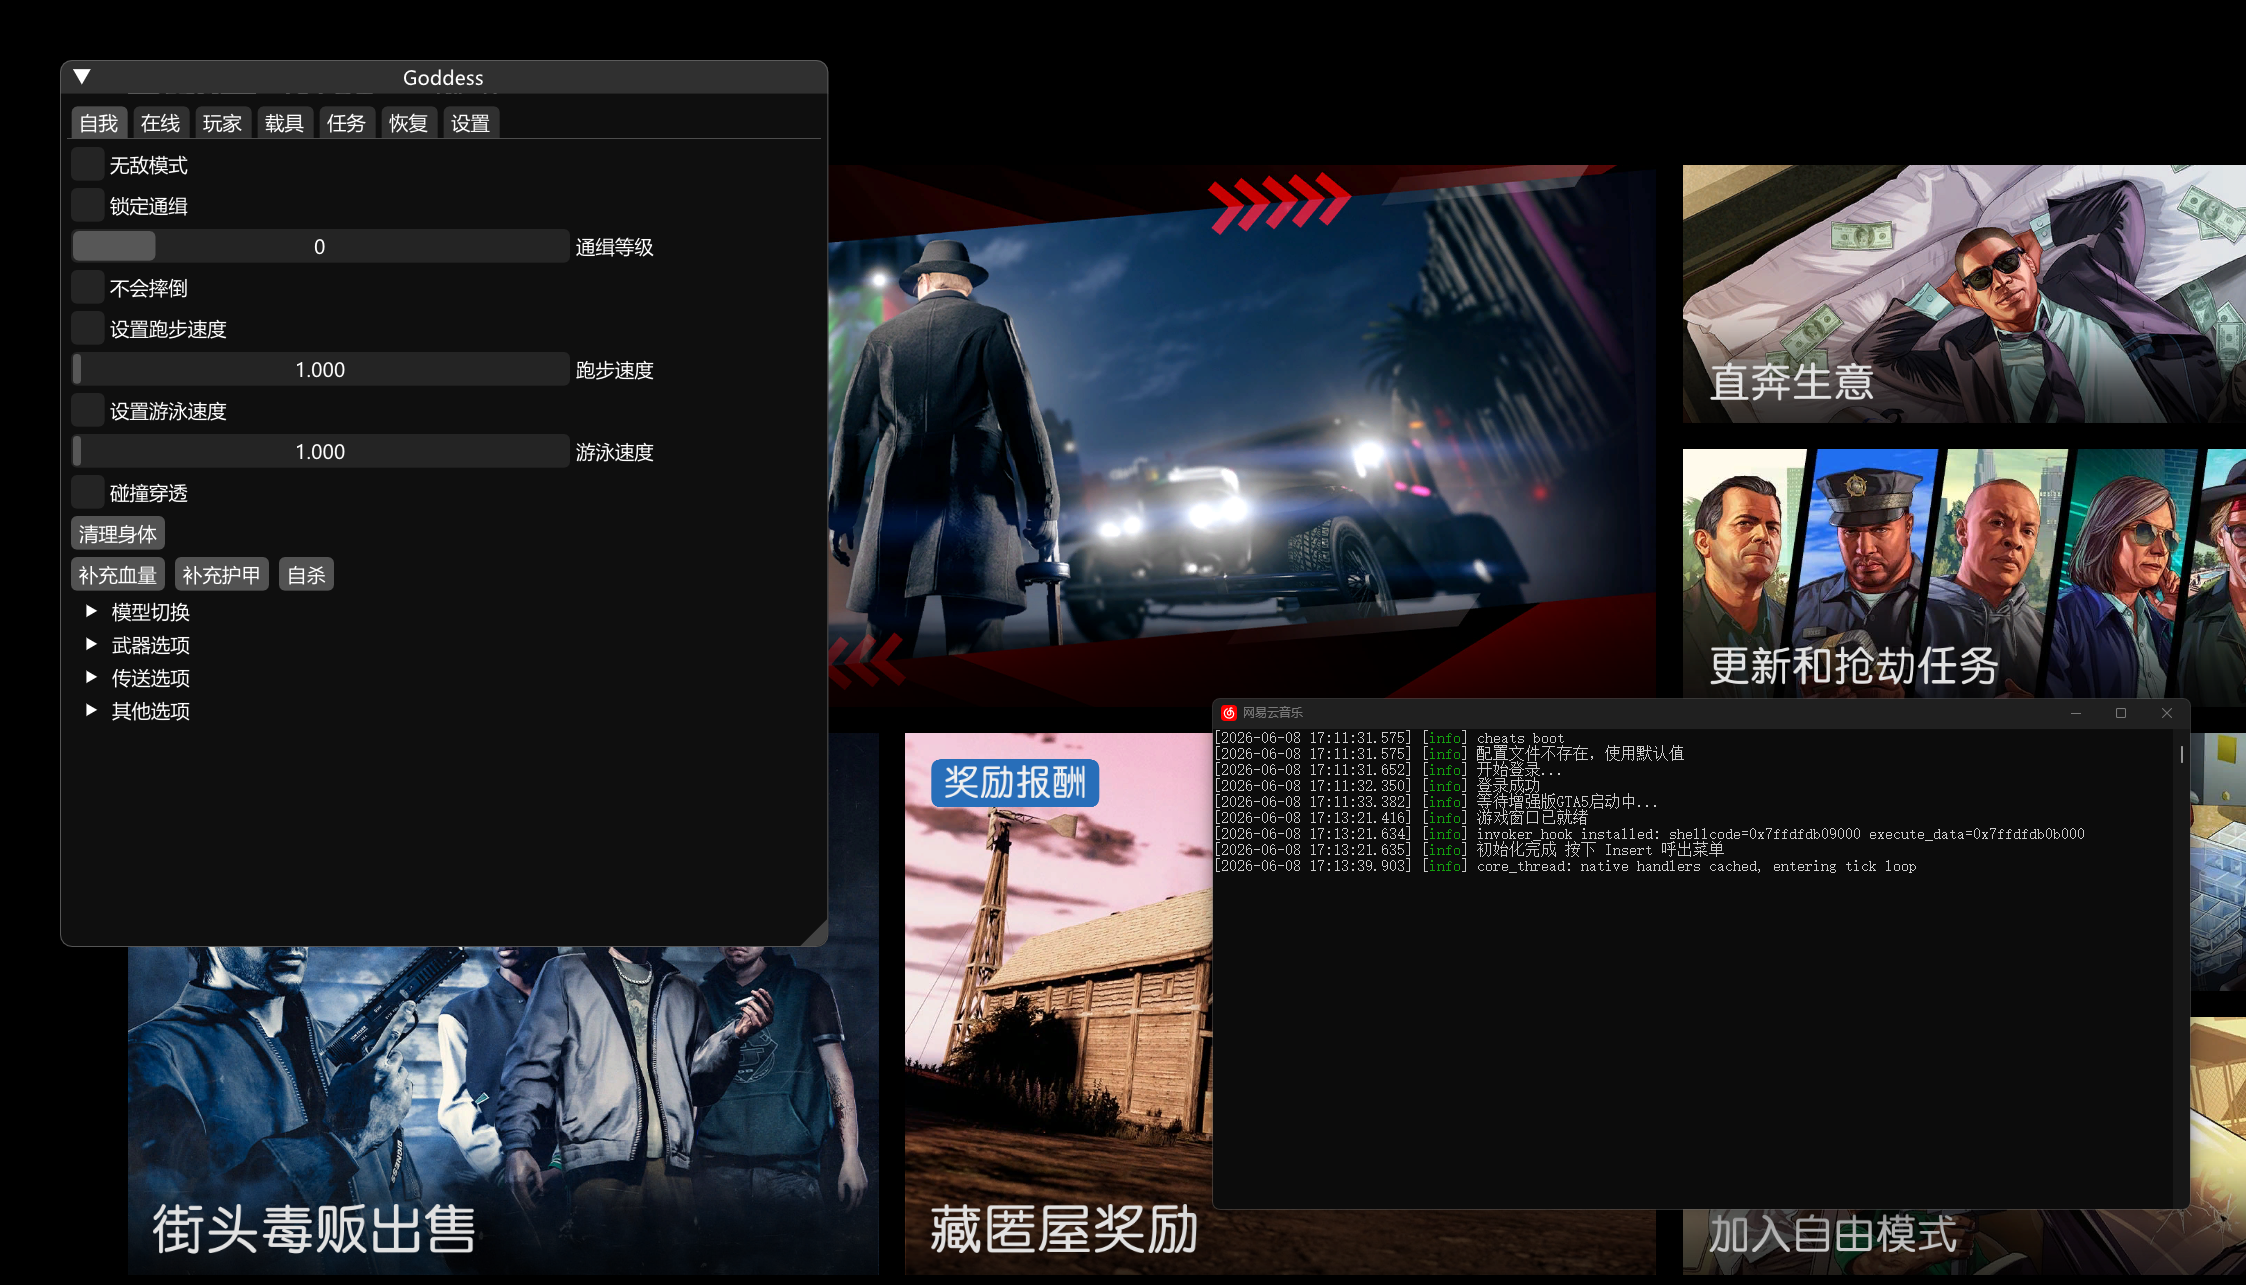Expand the 传送选项 section
Screen dimensions: 2246x1285
pyautogui.click(x=91, y=677)
